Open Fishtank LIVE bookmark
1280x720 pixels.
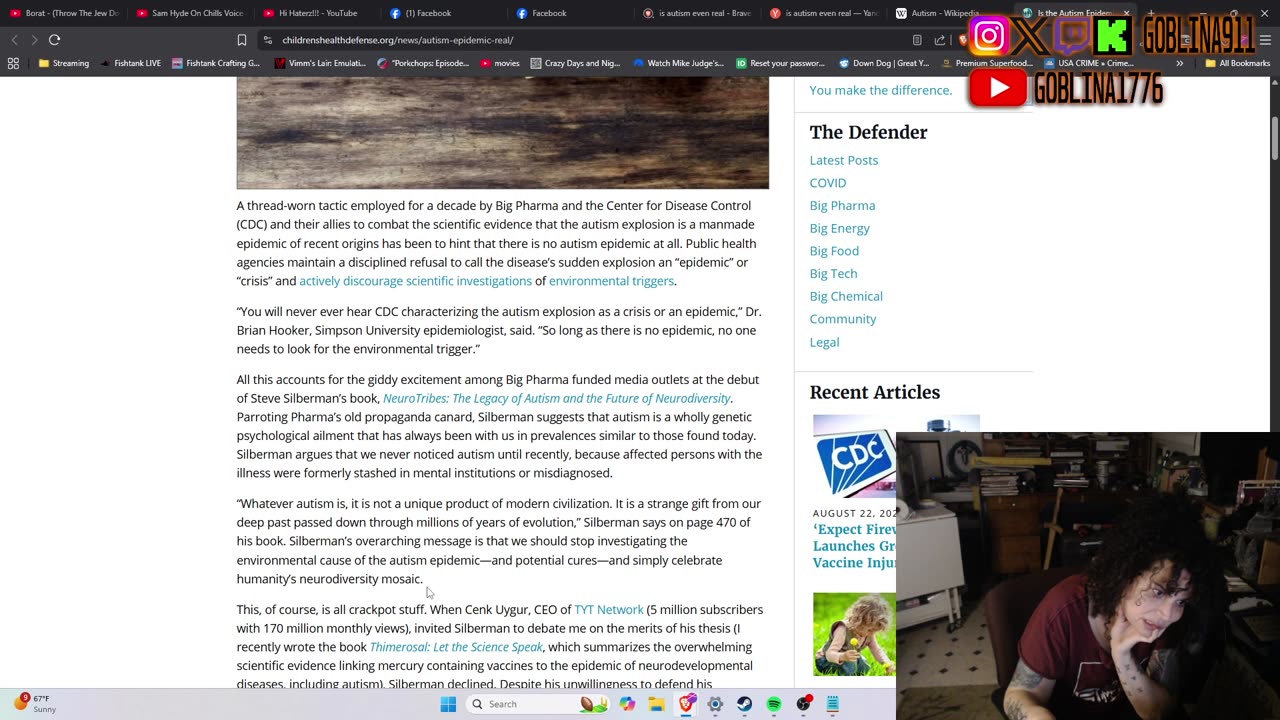[x=130, y=63]
